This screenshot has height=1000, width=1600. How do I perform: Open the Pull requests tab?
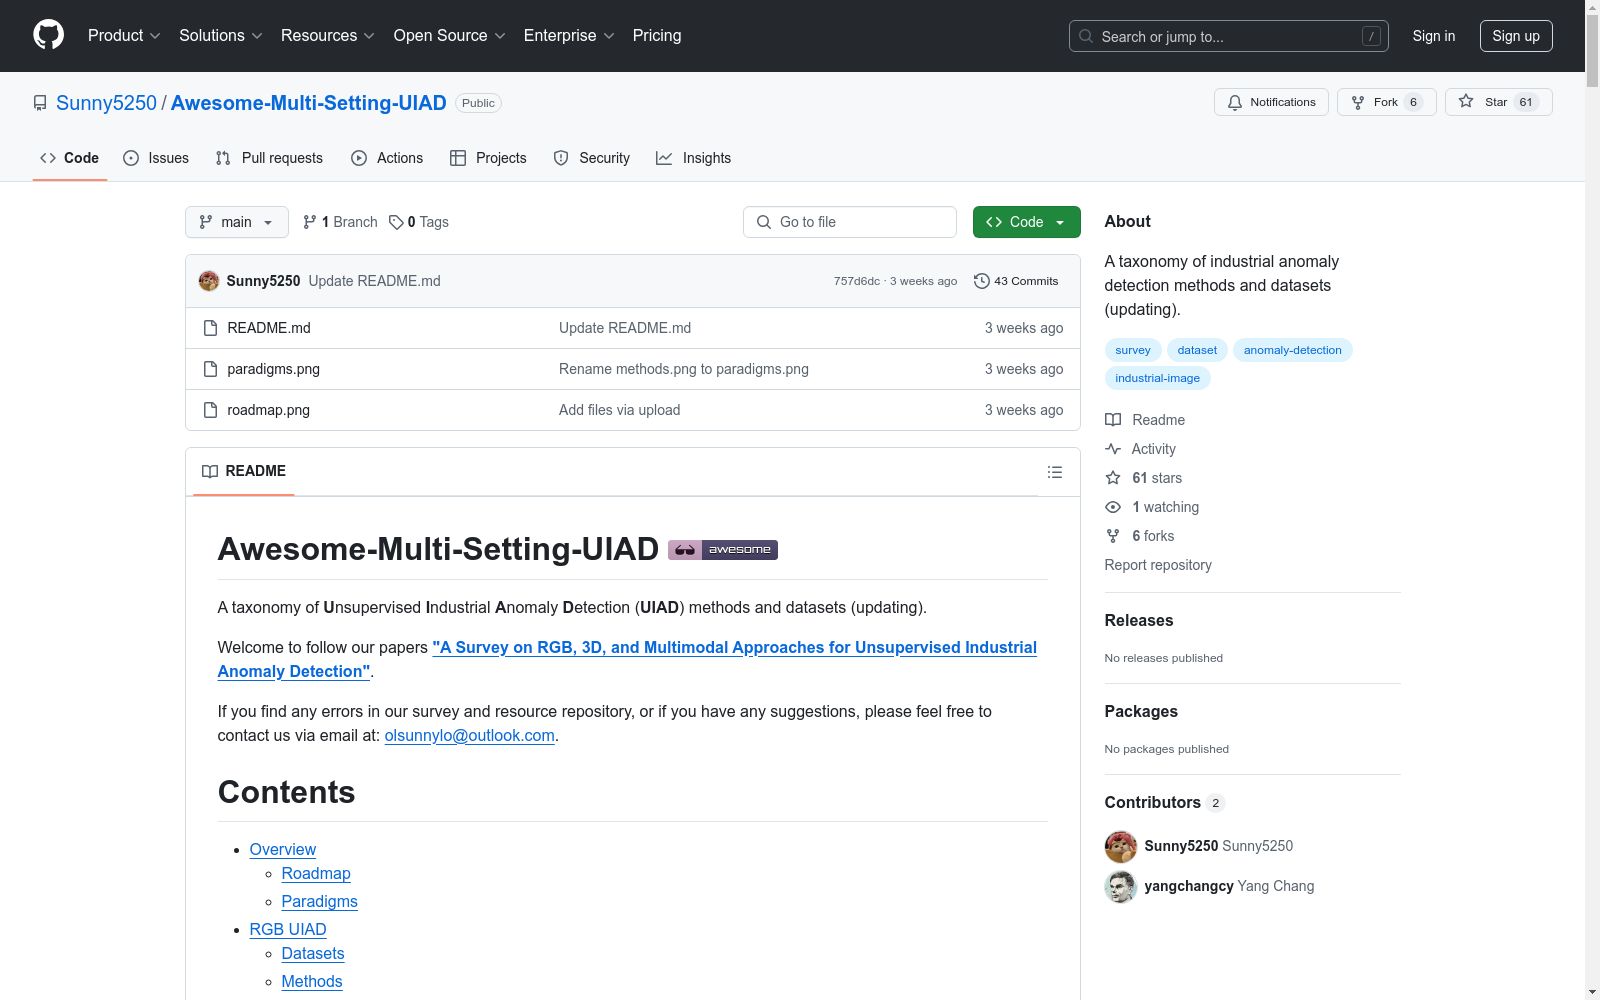269,158
